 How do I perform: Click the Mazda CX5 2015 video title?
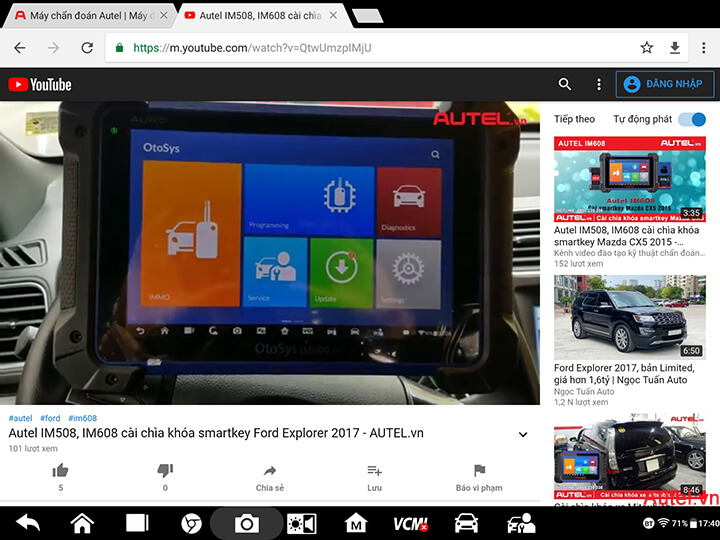coord(626,236)
